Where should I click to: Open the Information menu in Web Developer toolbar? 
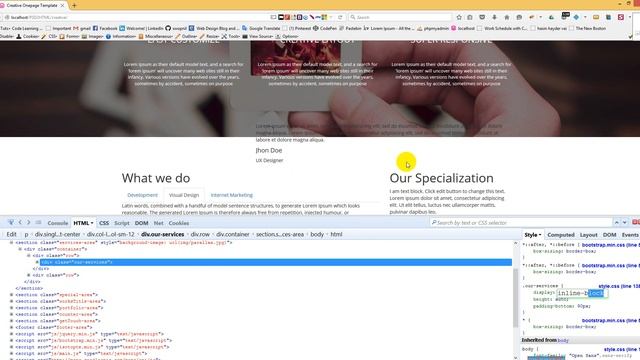click(121, 36)
